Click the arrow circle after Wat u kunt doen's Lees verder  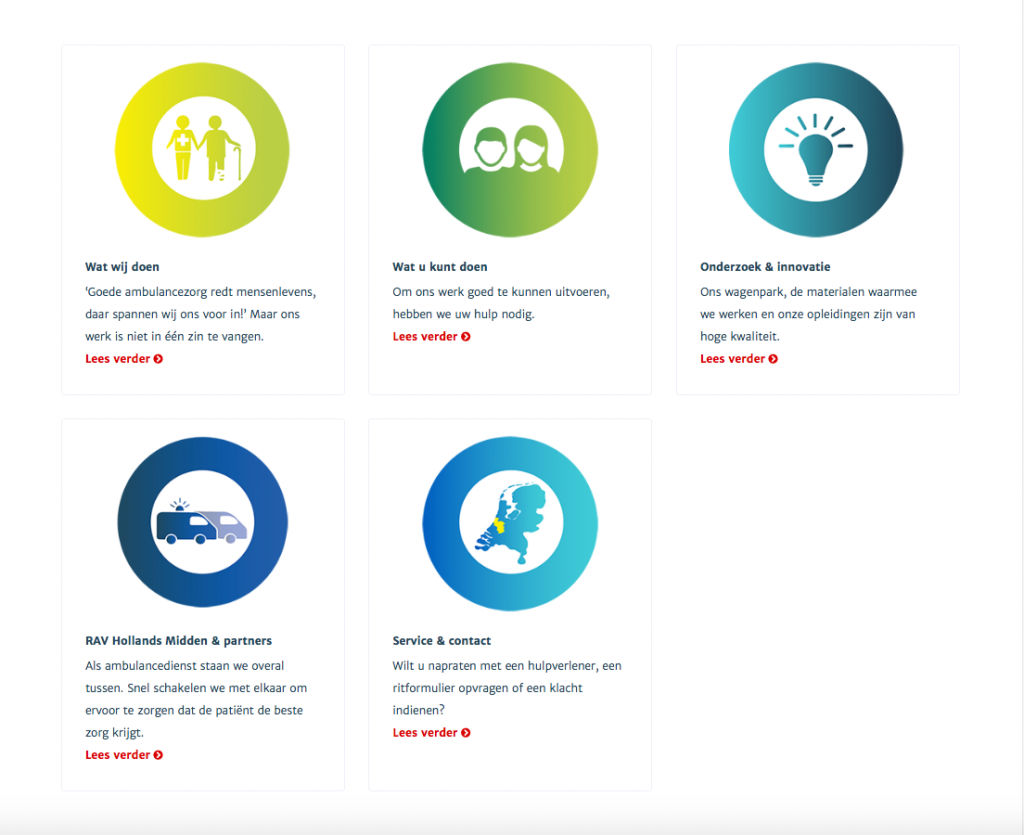466,337
